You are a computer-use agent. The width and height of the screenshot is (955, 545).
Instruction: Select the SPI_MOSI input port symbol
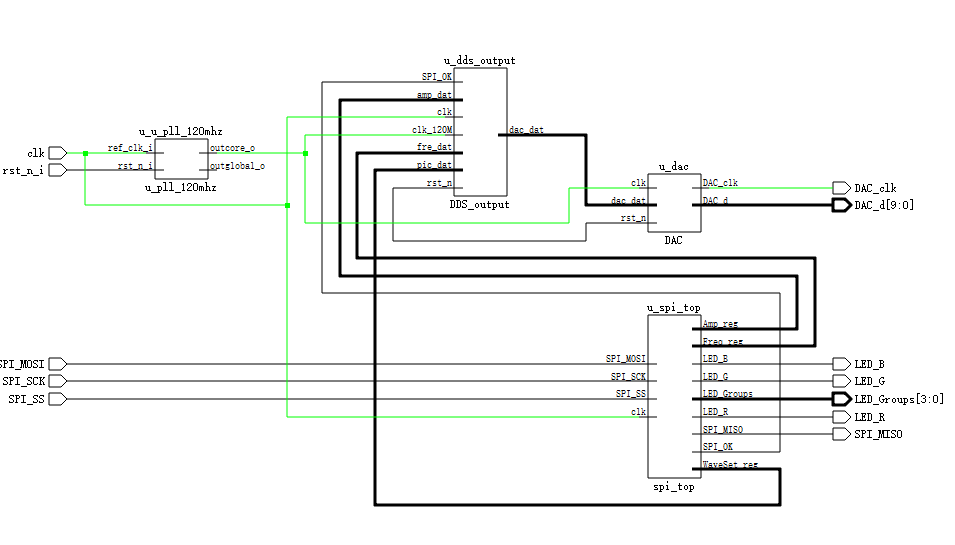(58, 364)
